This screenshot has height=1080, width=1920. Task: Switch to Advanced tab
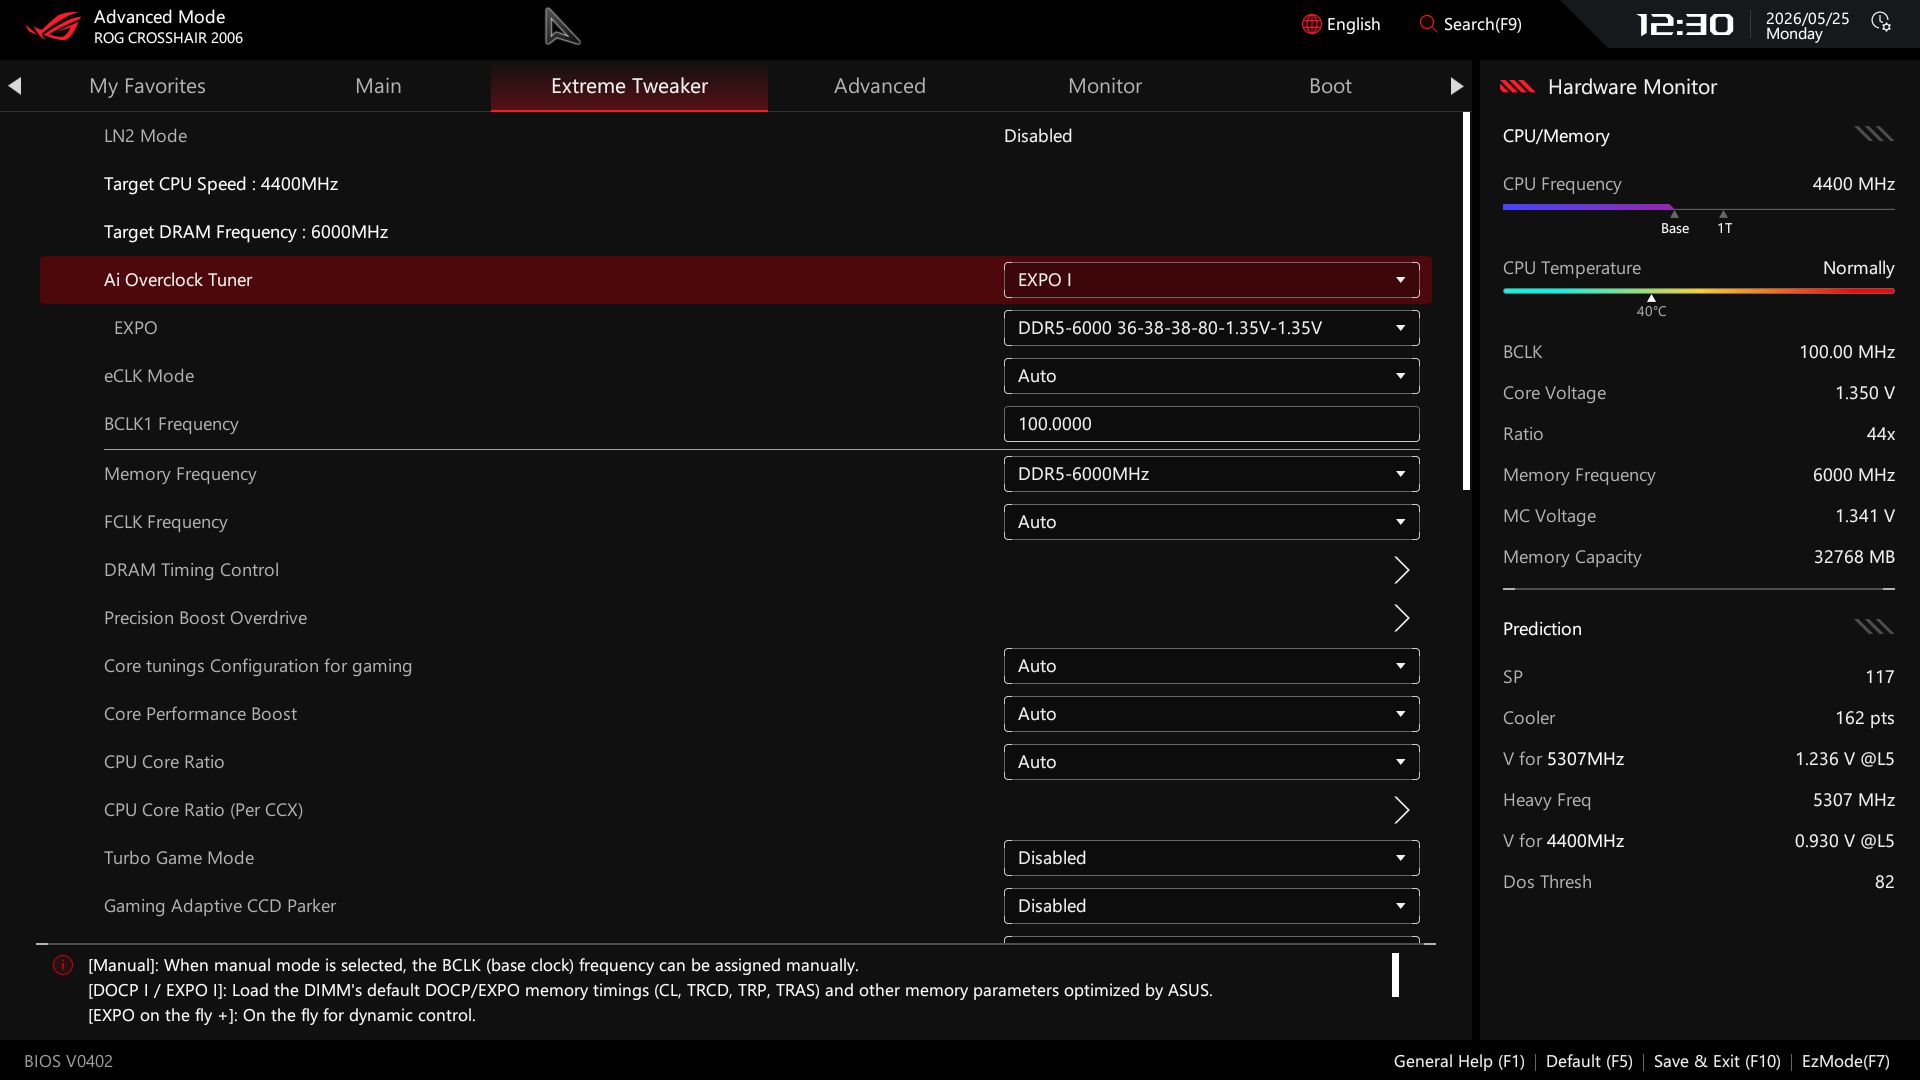(x=879, y=86)
